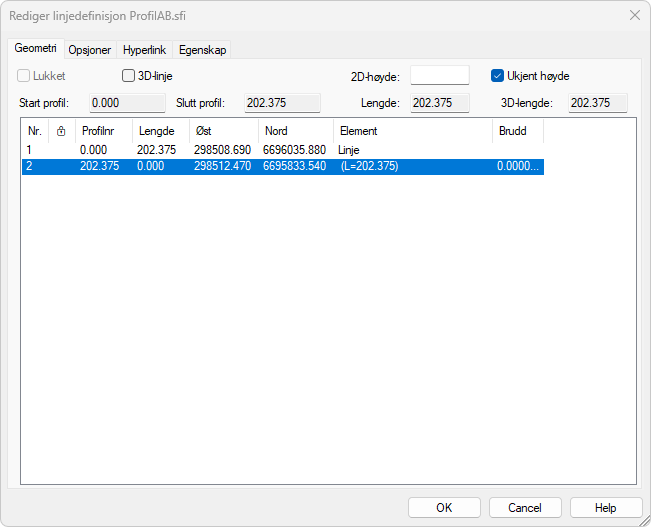Toggle the Lukket checkbox
This screenshot has width=651, height=527.
(24, 75)
